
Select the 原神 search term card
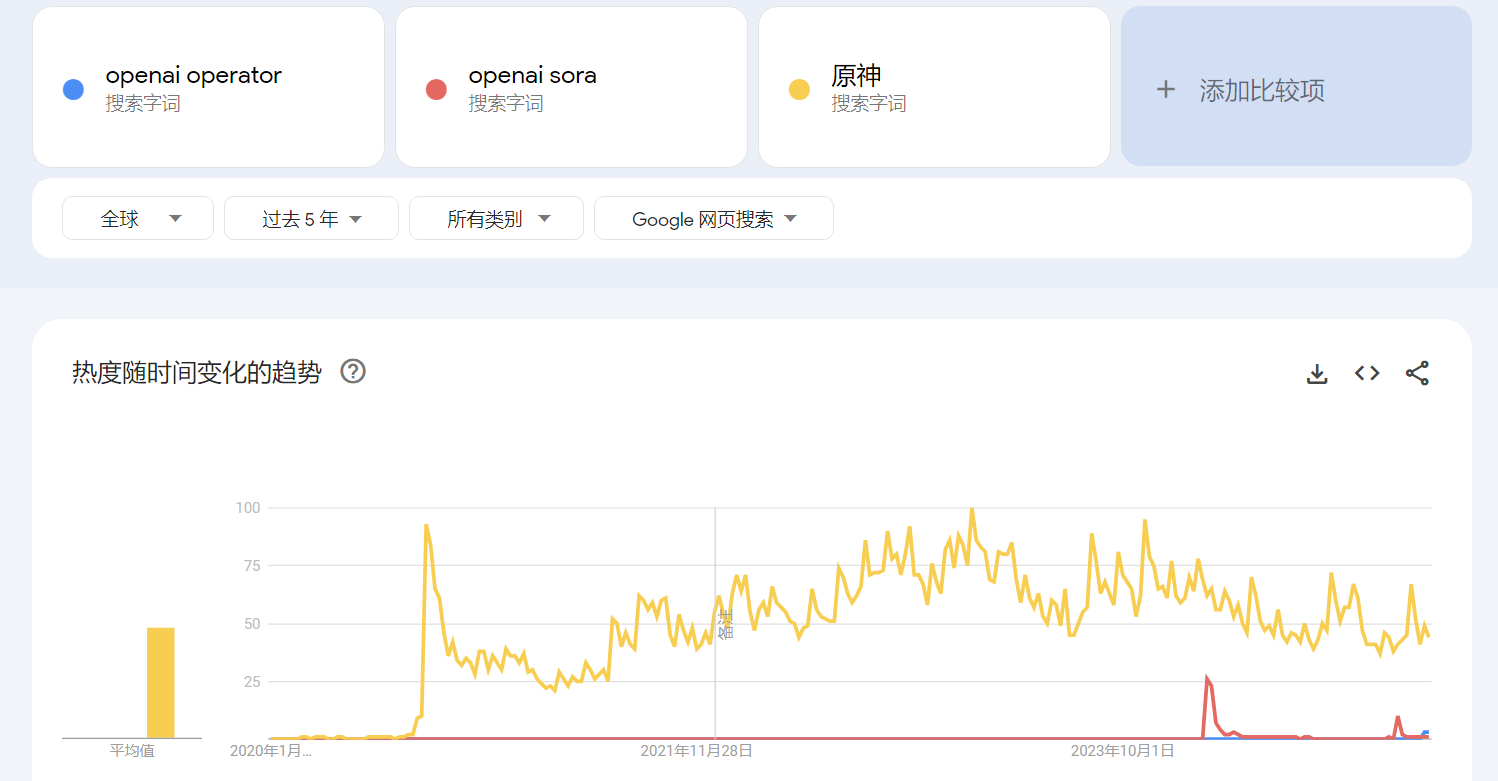coord(933,87)
